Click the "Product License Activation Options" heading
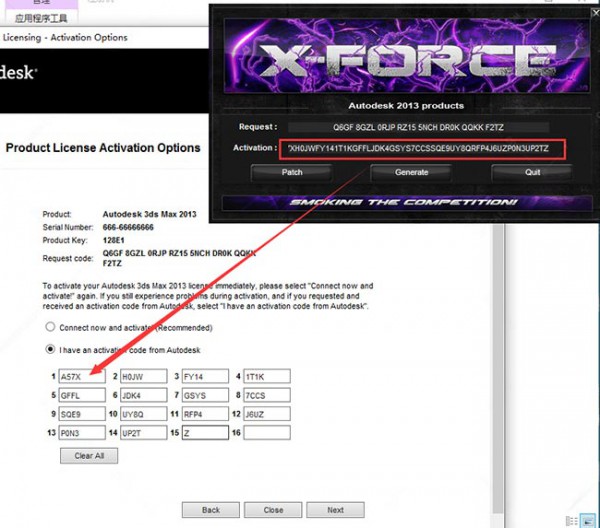The height and width of the screenshot is (528, 600). 103,148
